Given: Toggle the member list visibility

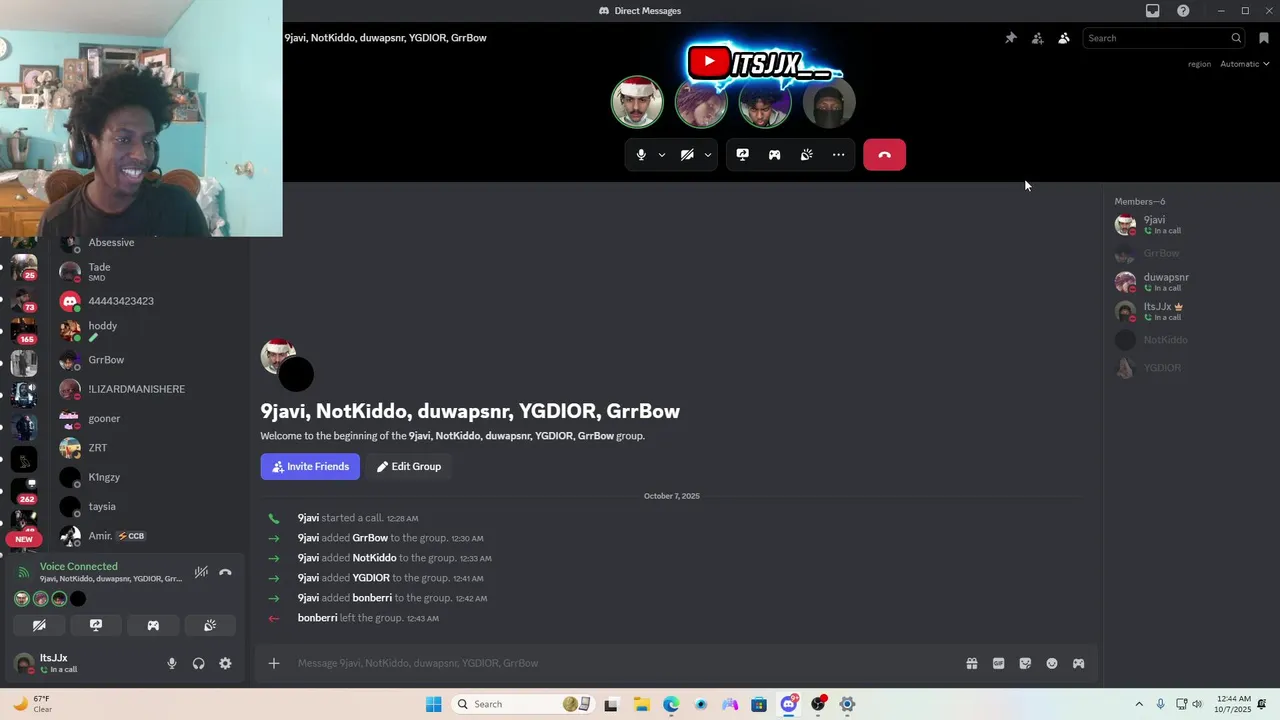Looking at the screenshot, I should (x=1063, y=38).
